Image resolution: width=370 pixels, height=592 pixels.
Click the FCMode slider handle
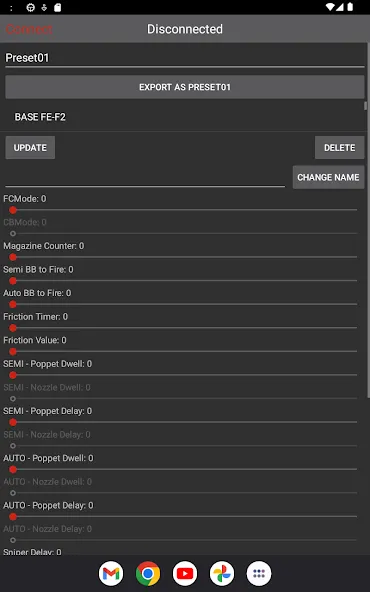13,210
